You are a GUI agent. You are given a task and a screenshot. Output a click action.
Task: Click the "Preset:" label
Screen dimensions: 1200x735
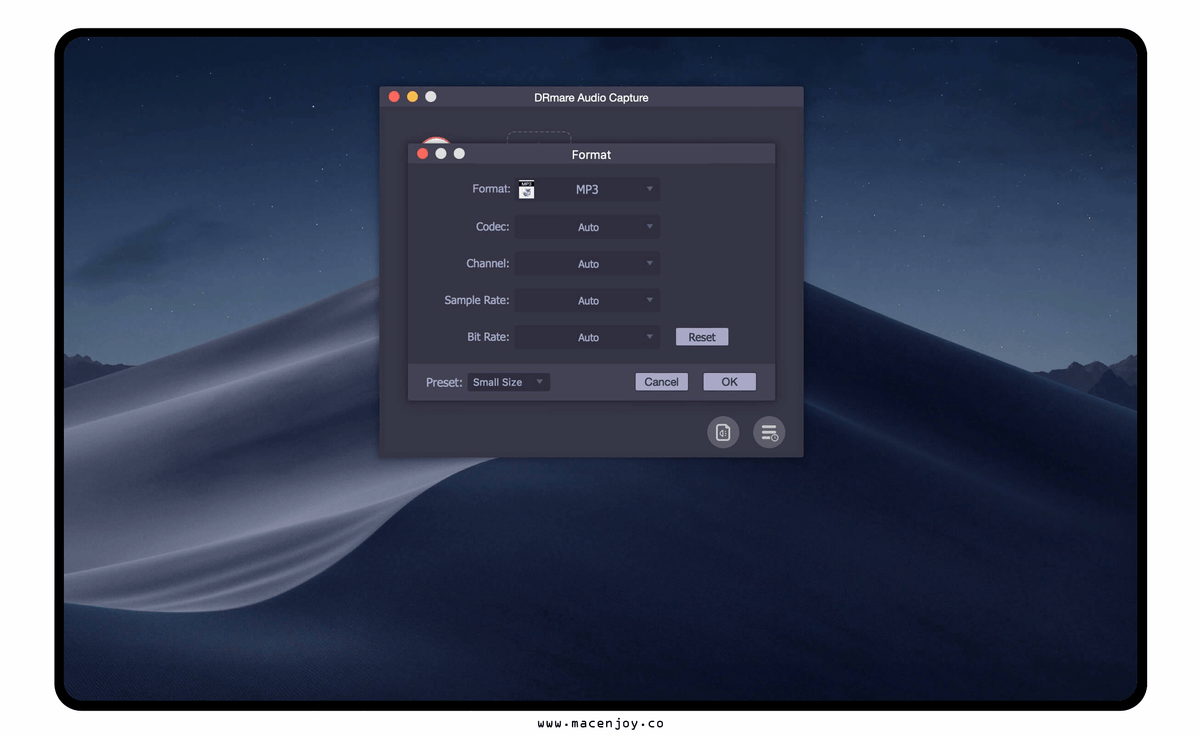pos(444,382)
